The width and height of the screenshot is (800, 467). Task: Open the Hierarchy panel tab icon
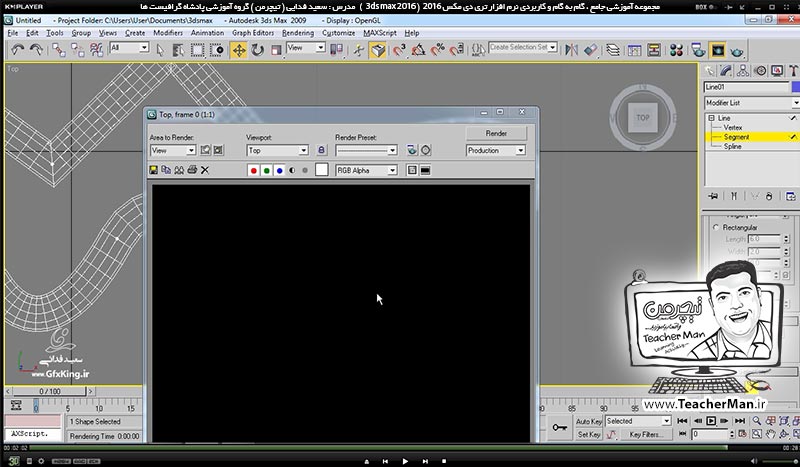[x=743, y=71]
